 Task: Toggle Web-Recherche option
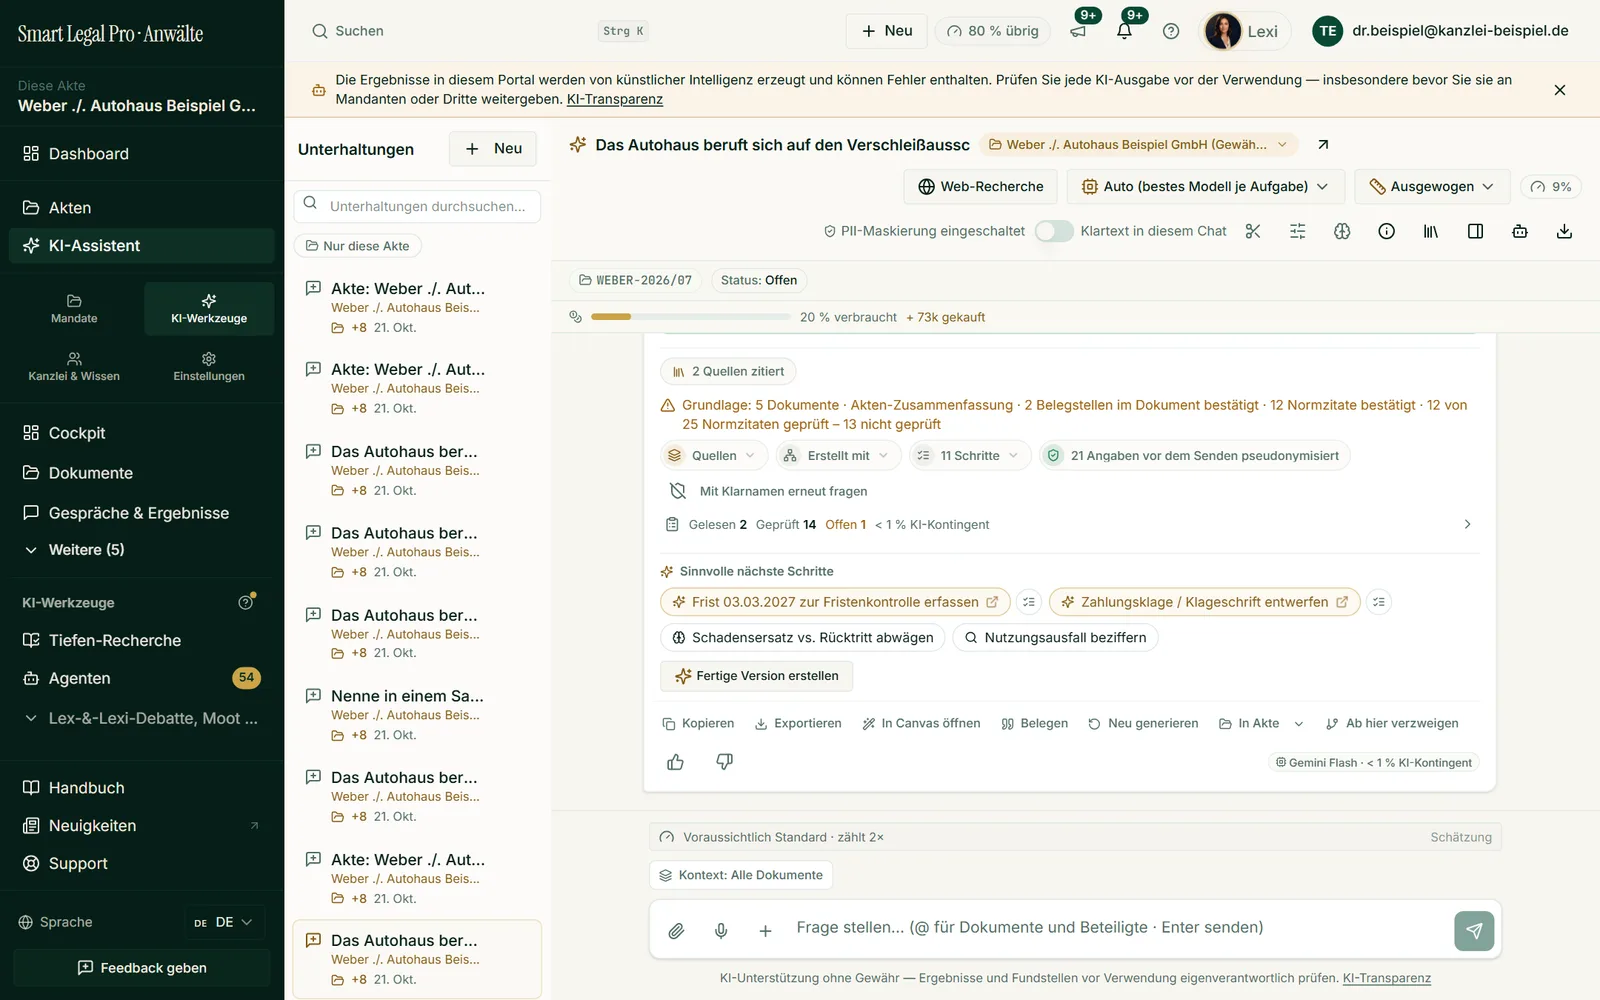click(x=981, y=187)
